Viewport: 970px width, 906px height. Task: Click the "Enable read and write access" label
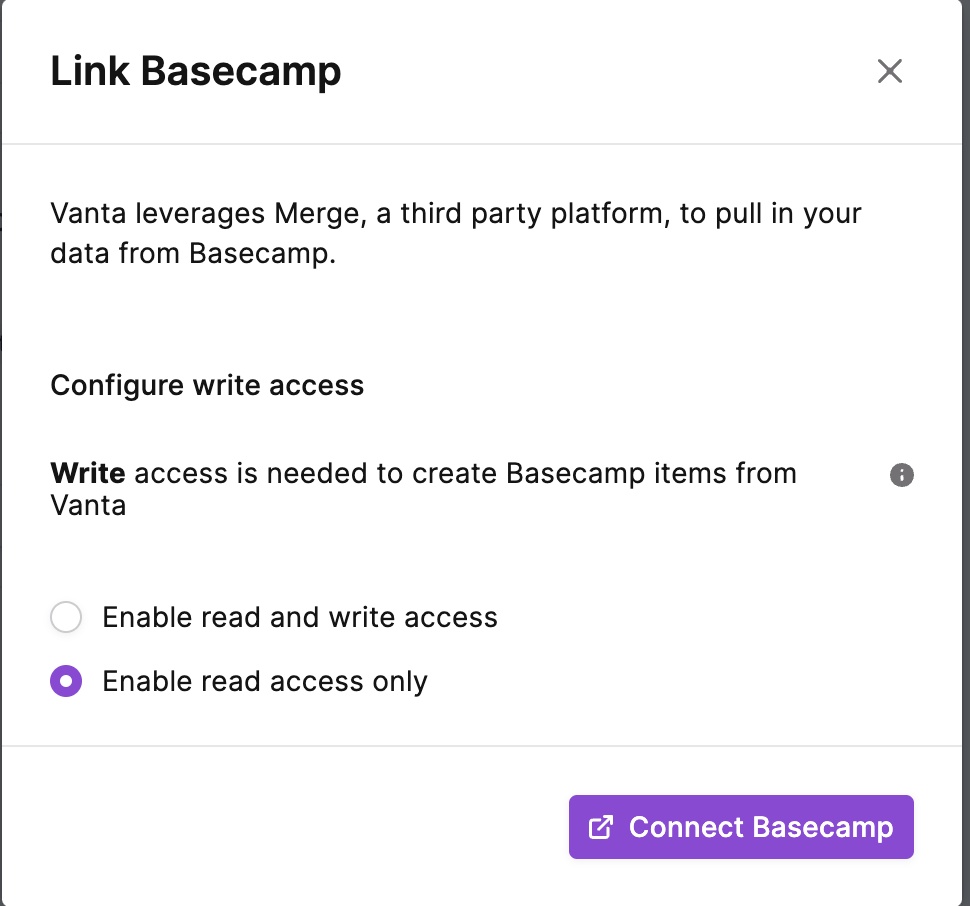click(299, 617)
